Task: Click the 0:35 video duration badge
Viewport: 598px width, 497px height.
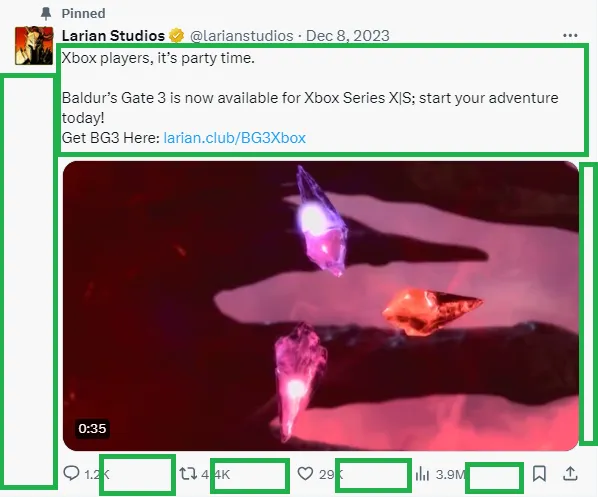Action: [x=92, y=428]
